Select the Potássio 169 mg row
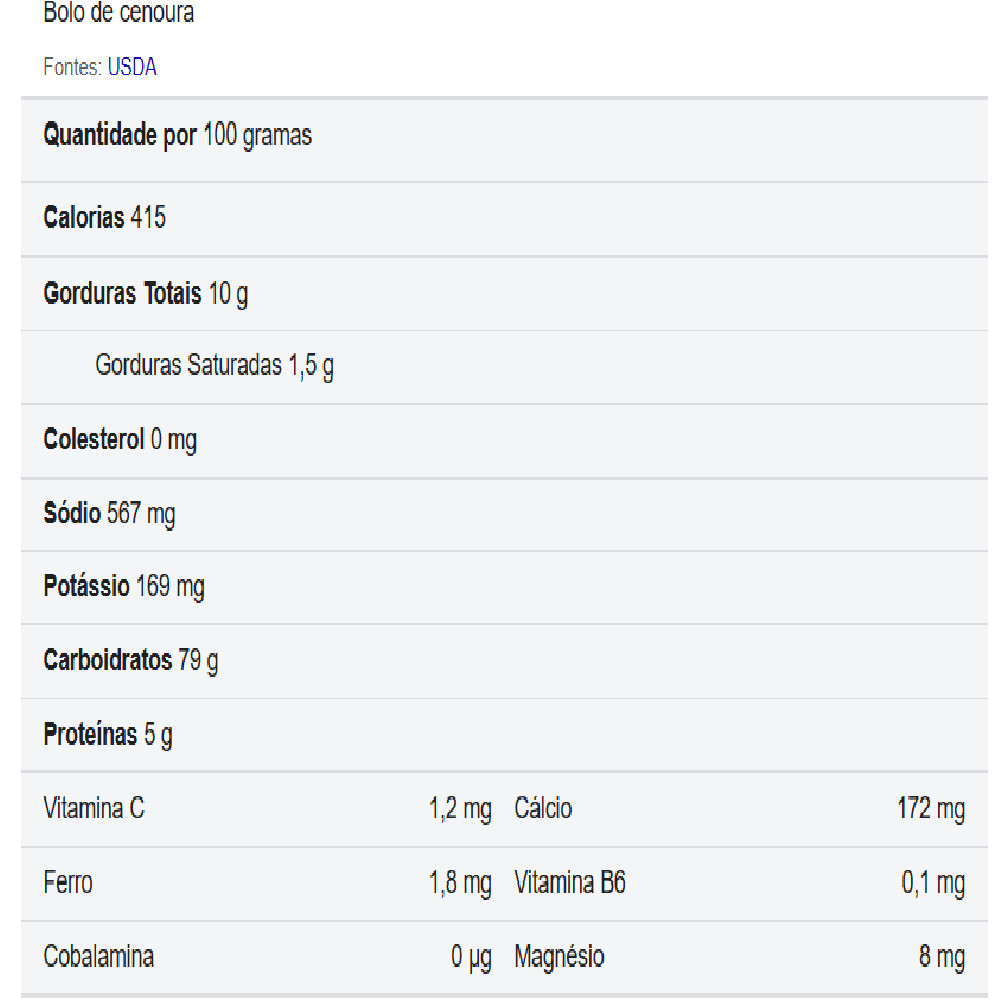This screenshot has height=1004, width=1004. click(x=124, y=586)
